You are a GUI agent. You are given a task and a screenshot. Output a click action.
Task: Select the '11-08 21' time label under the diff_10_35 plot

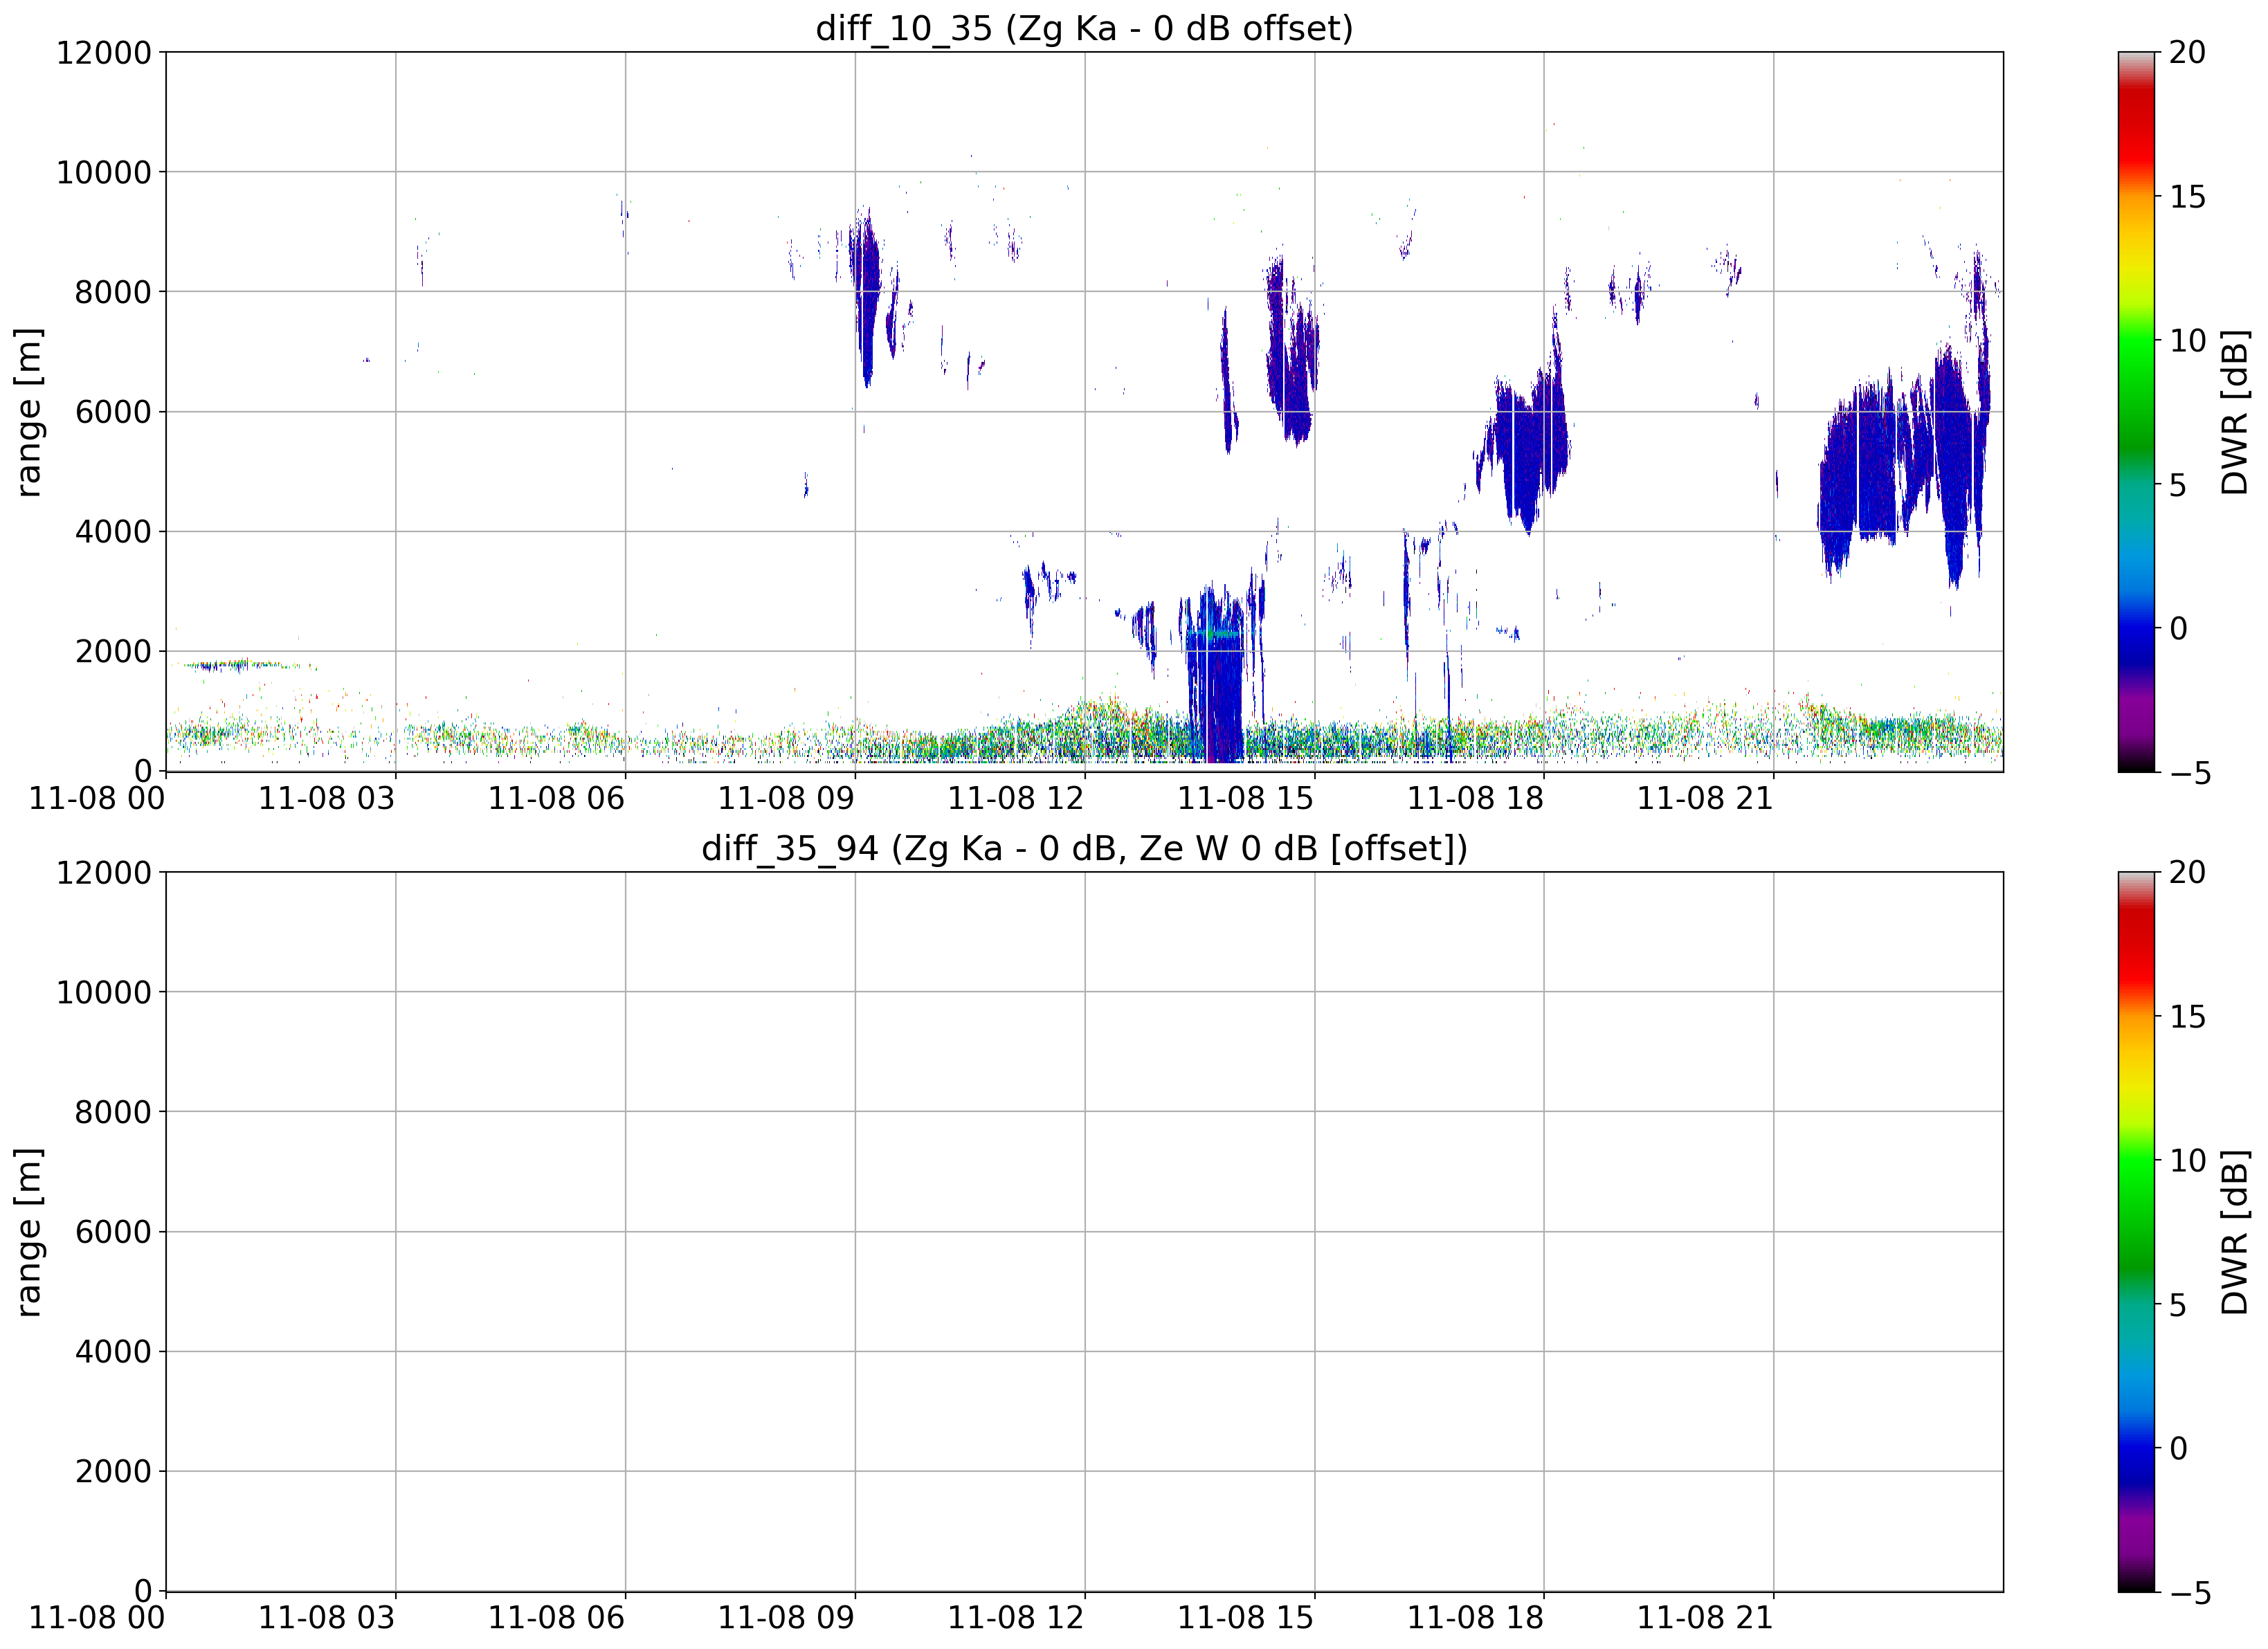pos(1705,798)
